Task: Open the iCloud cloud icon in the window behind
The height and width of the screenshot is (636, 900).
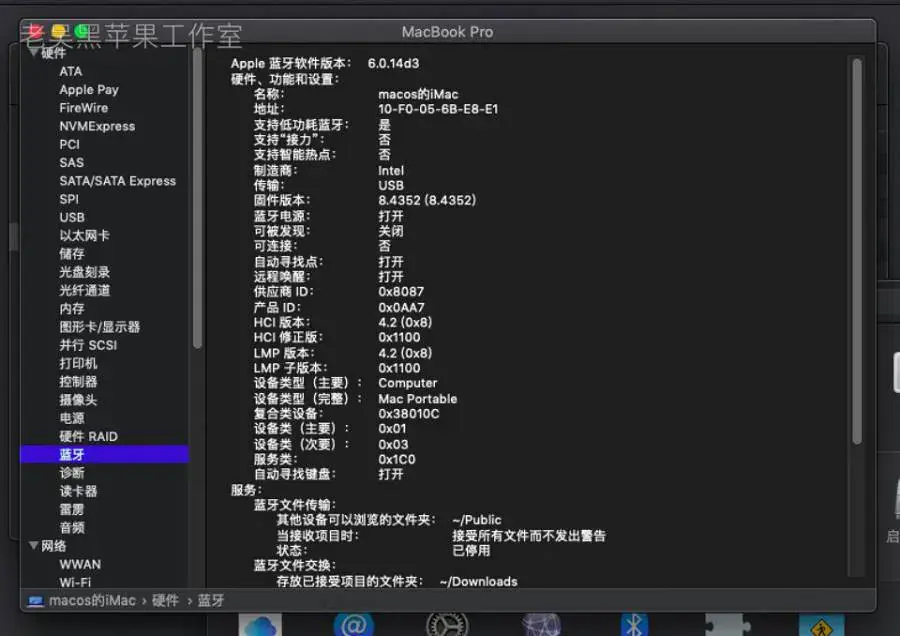Action: tap(260, 624)
